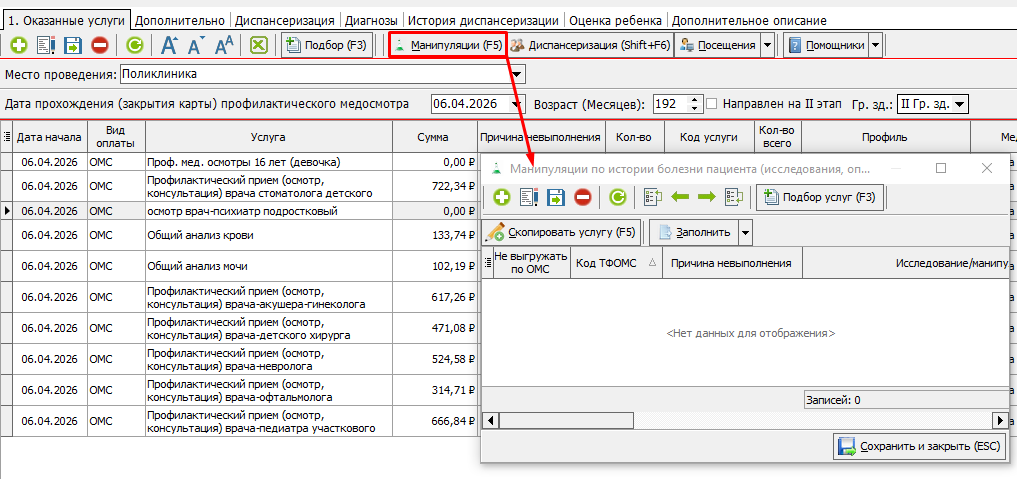Click the green add record icon in main toolbar
The height and width of the screenshot is (479, 1017).
19,45
